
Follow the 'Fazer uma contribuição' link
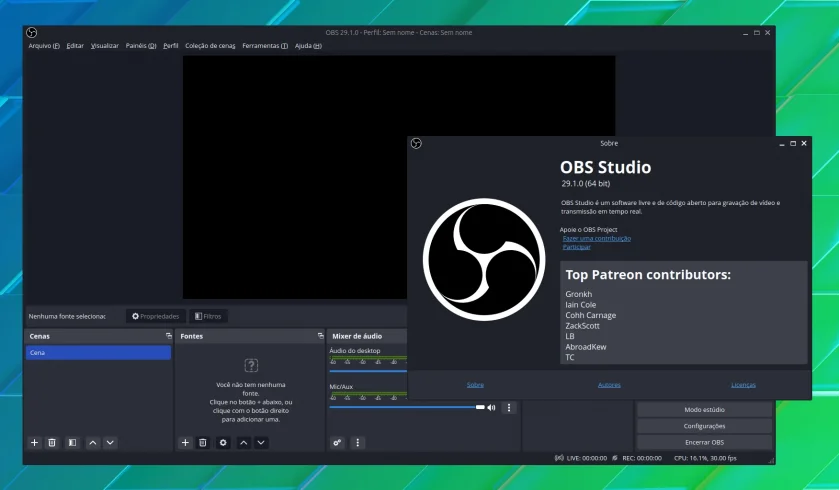(597, 238)
